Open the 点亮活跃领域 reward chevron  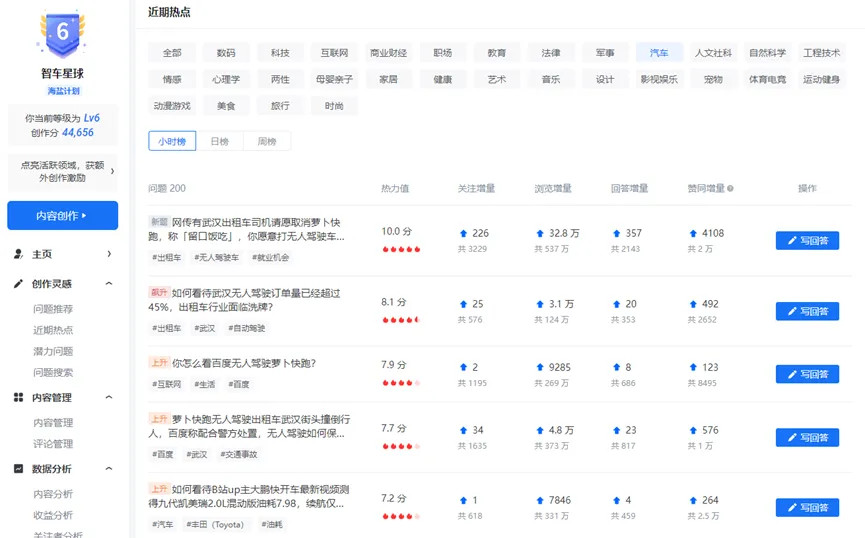tap(113, 171)
